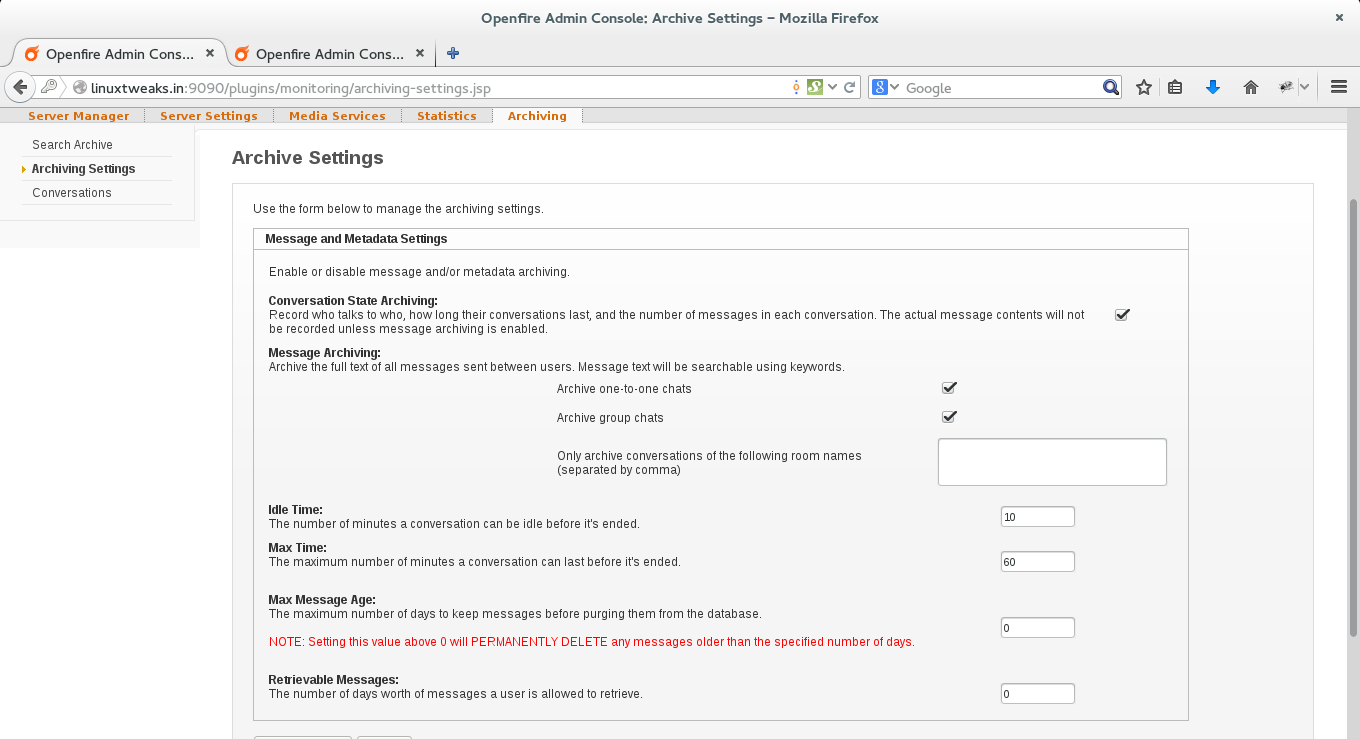This screenshot has height=739, width=1360.
Task: Bookmark this page with the star icon
Action: pos(1144,87)
